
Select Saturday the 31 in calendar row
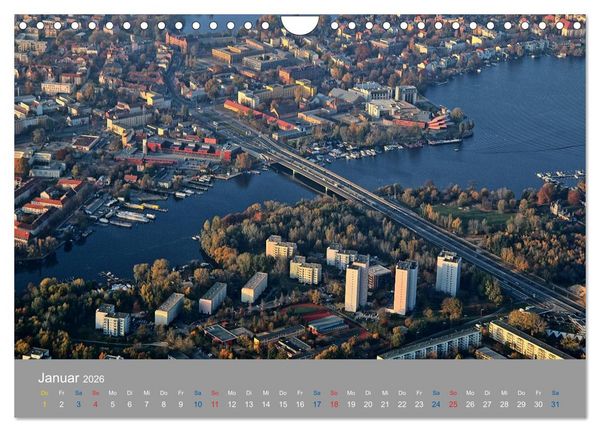click(x=555, y=404)
